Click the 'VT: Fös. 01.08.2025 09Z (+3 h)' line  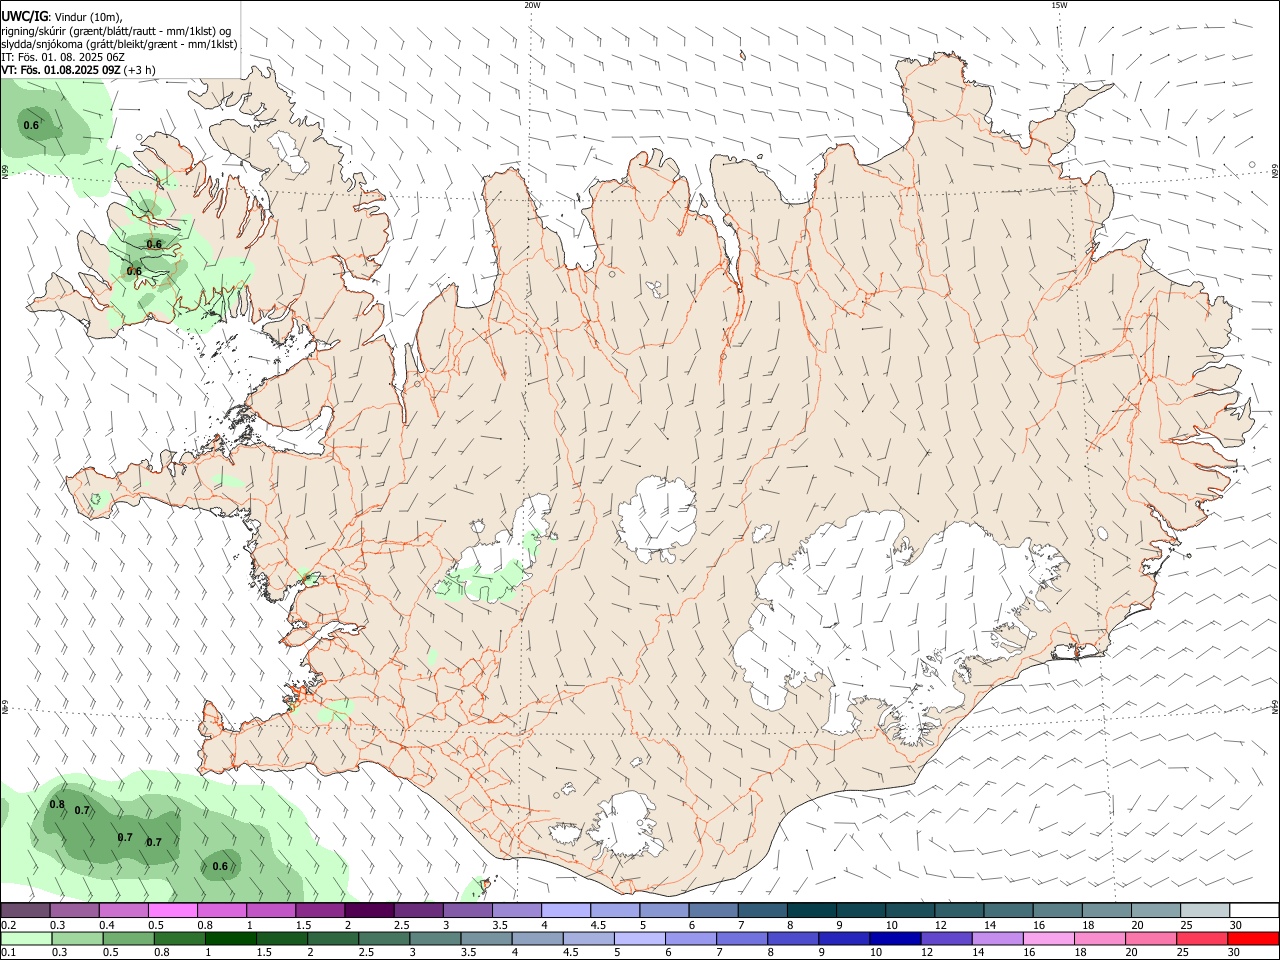pos(78,70)
